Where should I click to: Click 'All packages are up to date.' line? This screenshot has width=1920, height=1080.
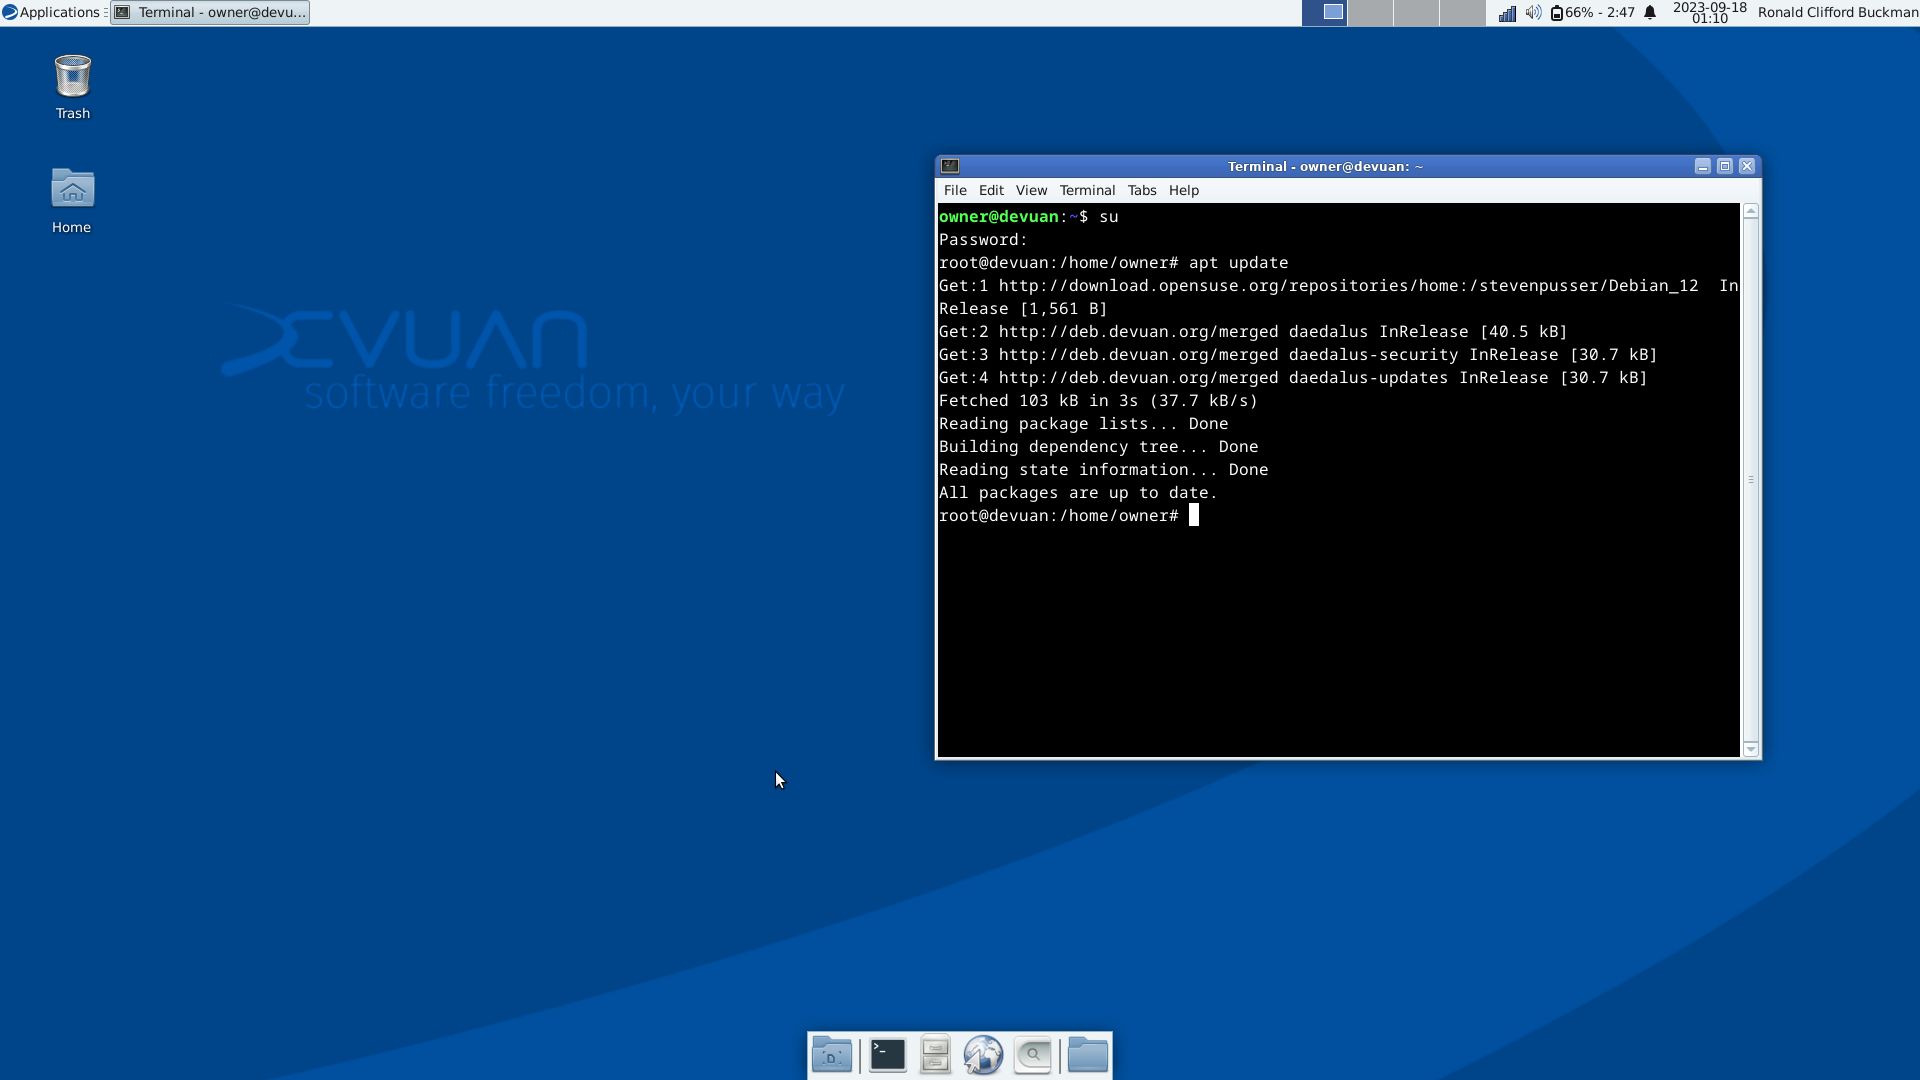click(x=1078, y=493)
